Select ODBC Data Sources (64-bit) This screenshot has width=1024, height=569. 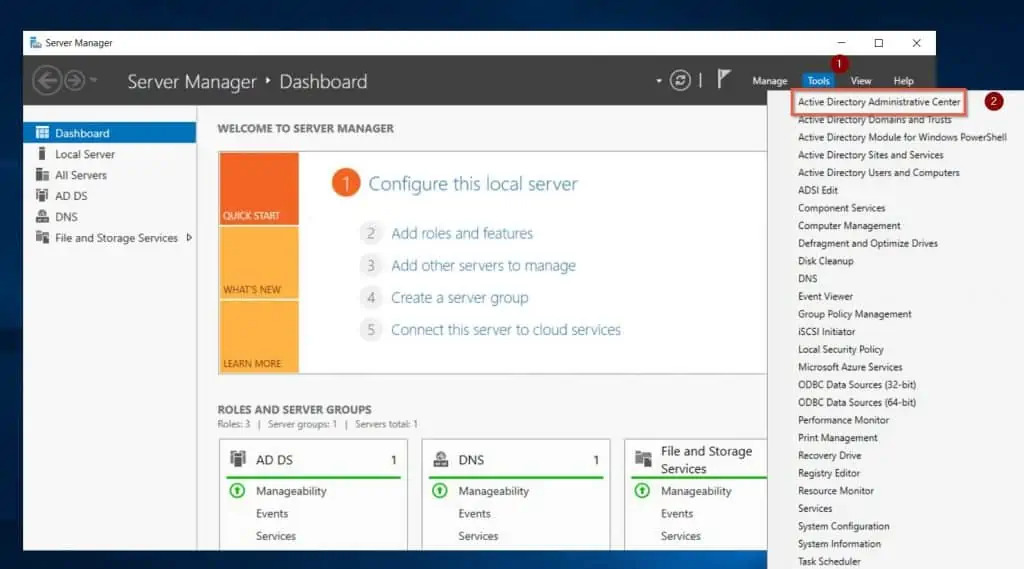(x=857, y=402)
